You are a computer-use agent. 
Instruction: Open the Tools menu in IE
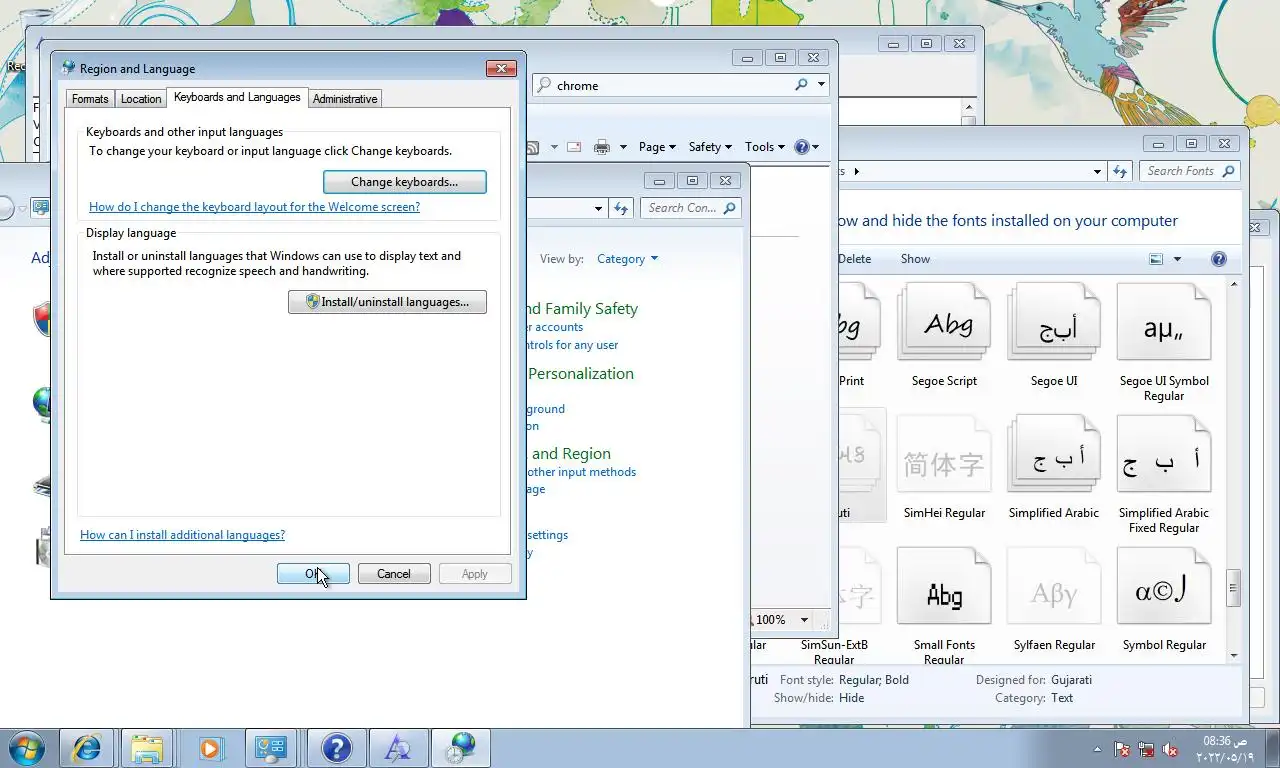pyautogui.click(x=765, y=147)
